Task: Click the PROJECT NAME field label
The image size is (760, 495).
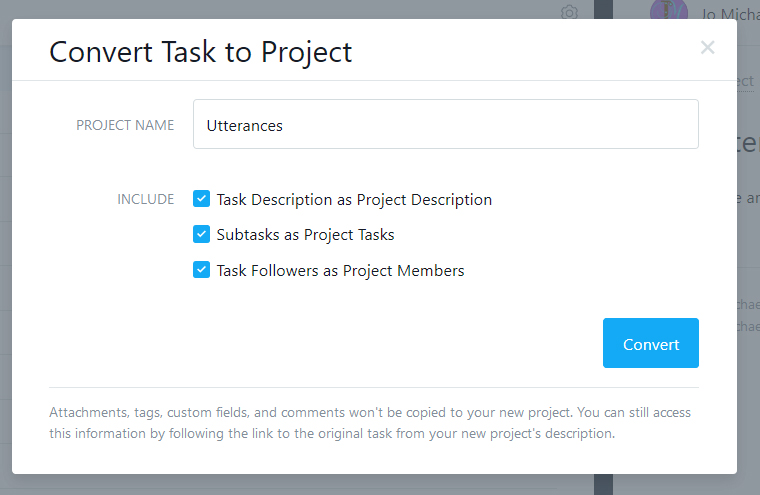Action: click(x=125, y=125)
